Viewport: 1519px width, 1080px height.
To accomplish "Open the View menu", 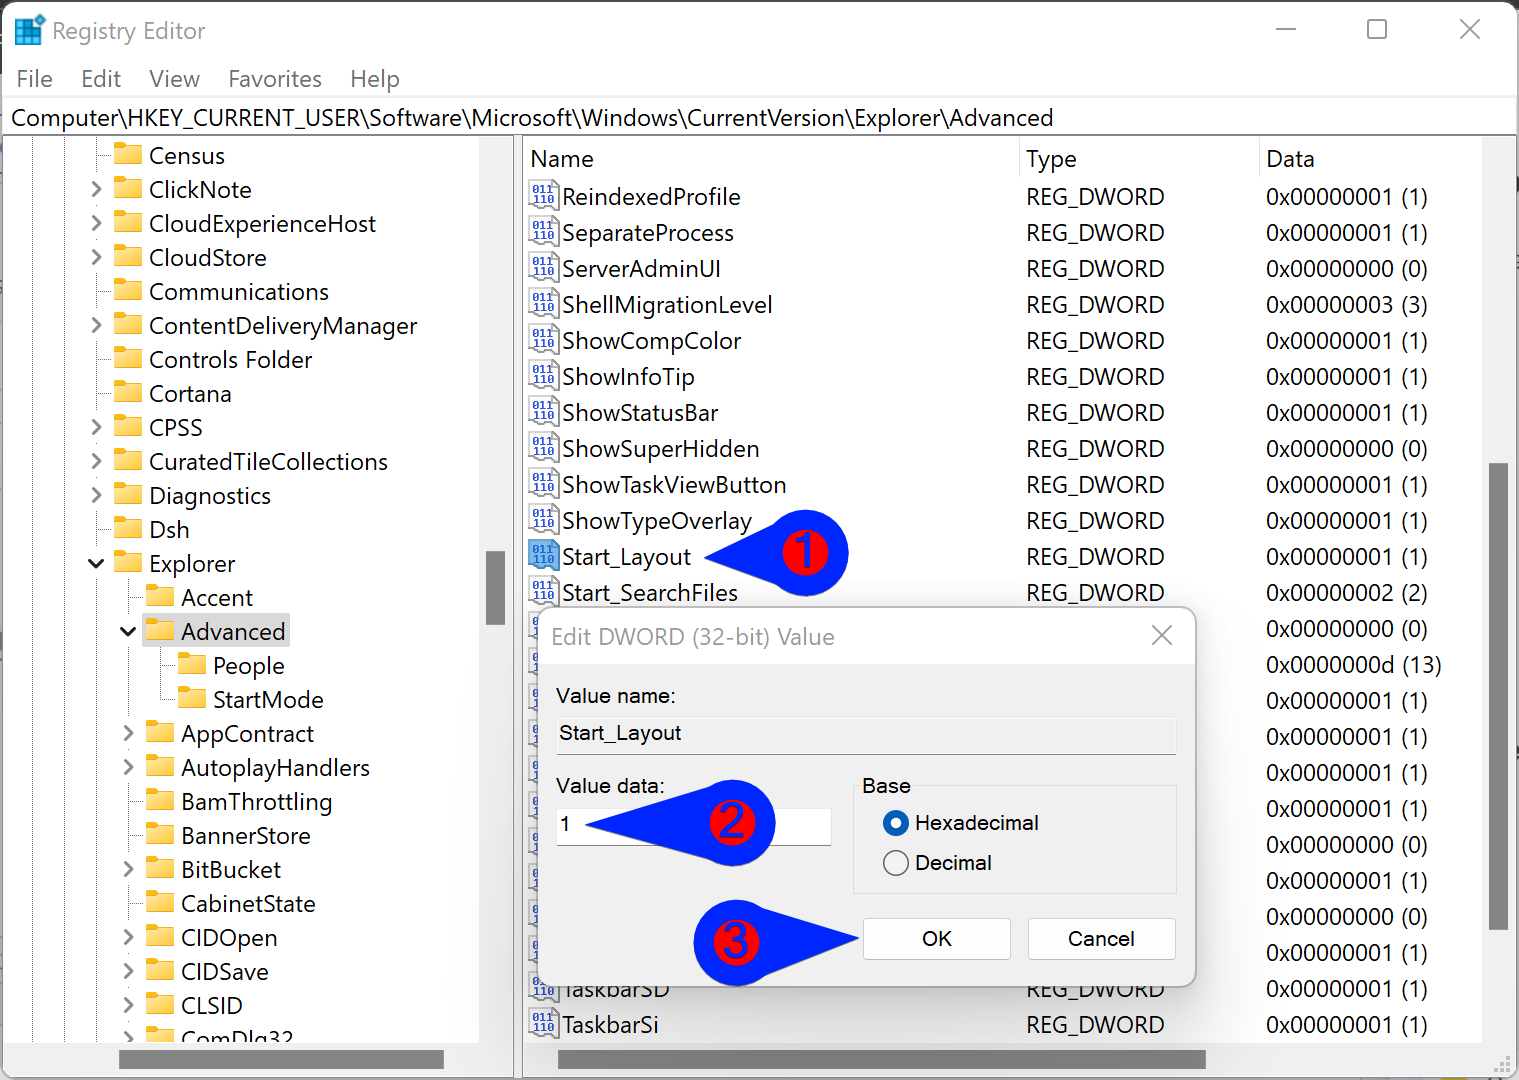I will (x=174, y=79).
